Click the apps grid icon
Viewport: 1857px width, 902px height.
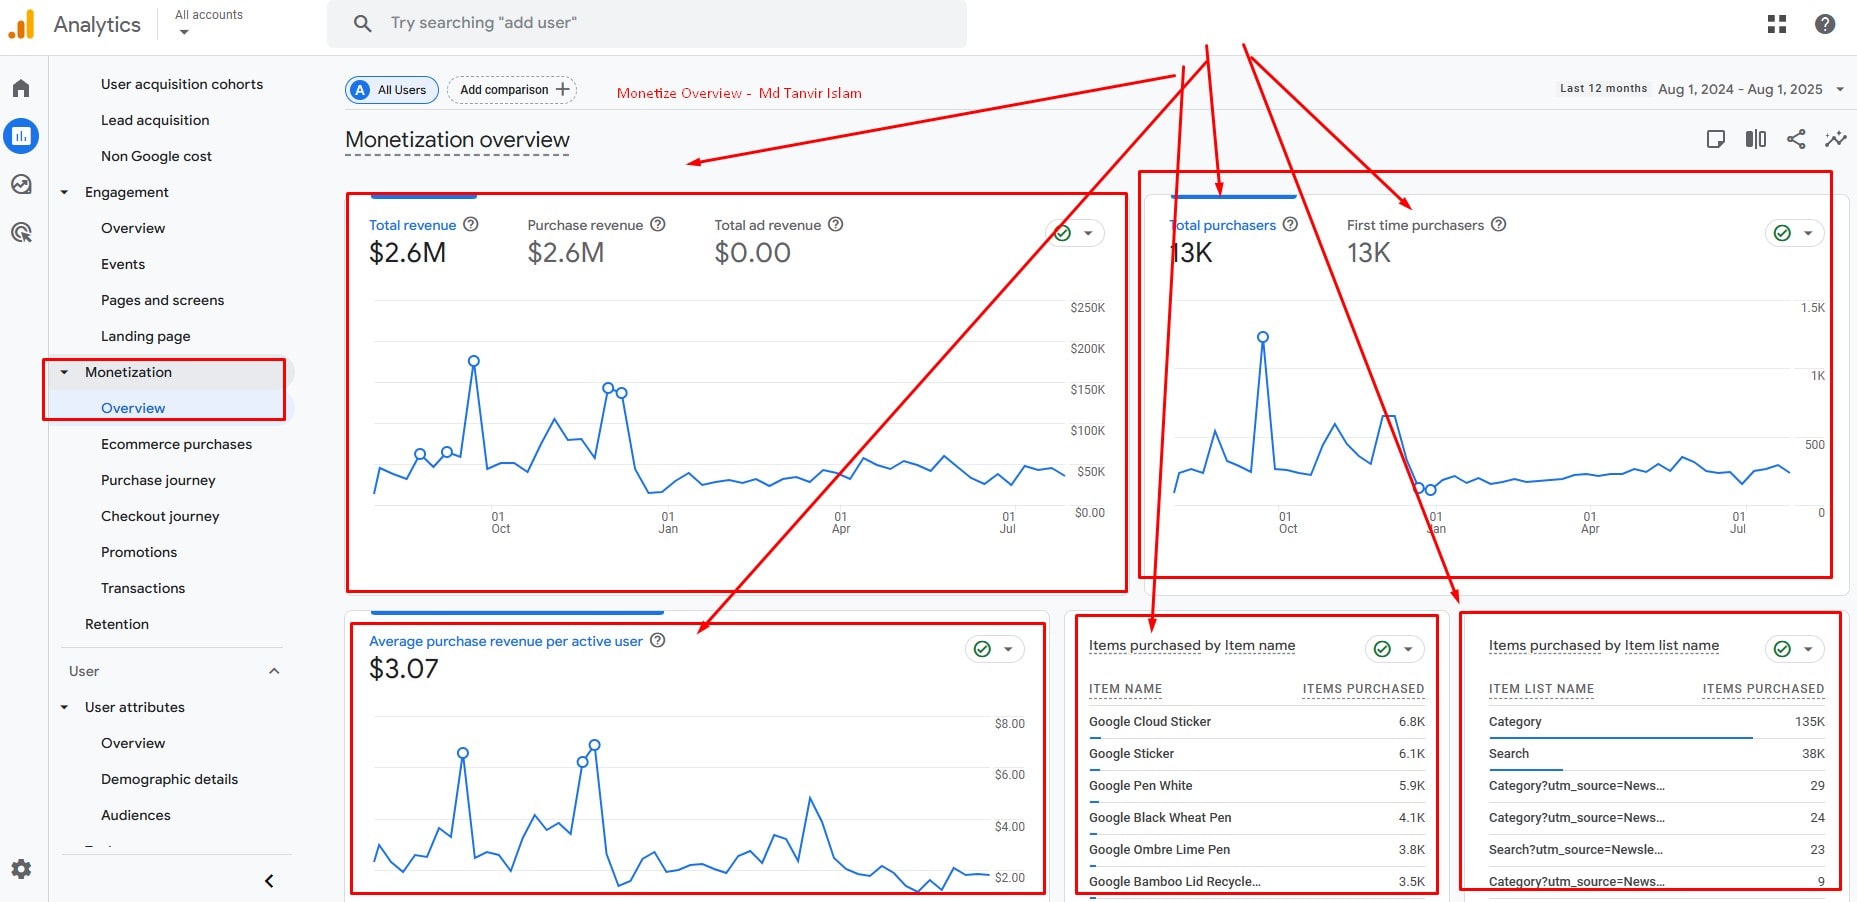[1776, 24]
